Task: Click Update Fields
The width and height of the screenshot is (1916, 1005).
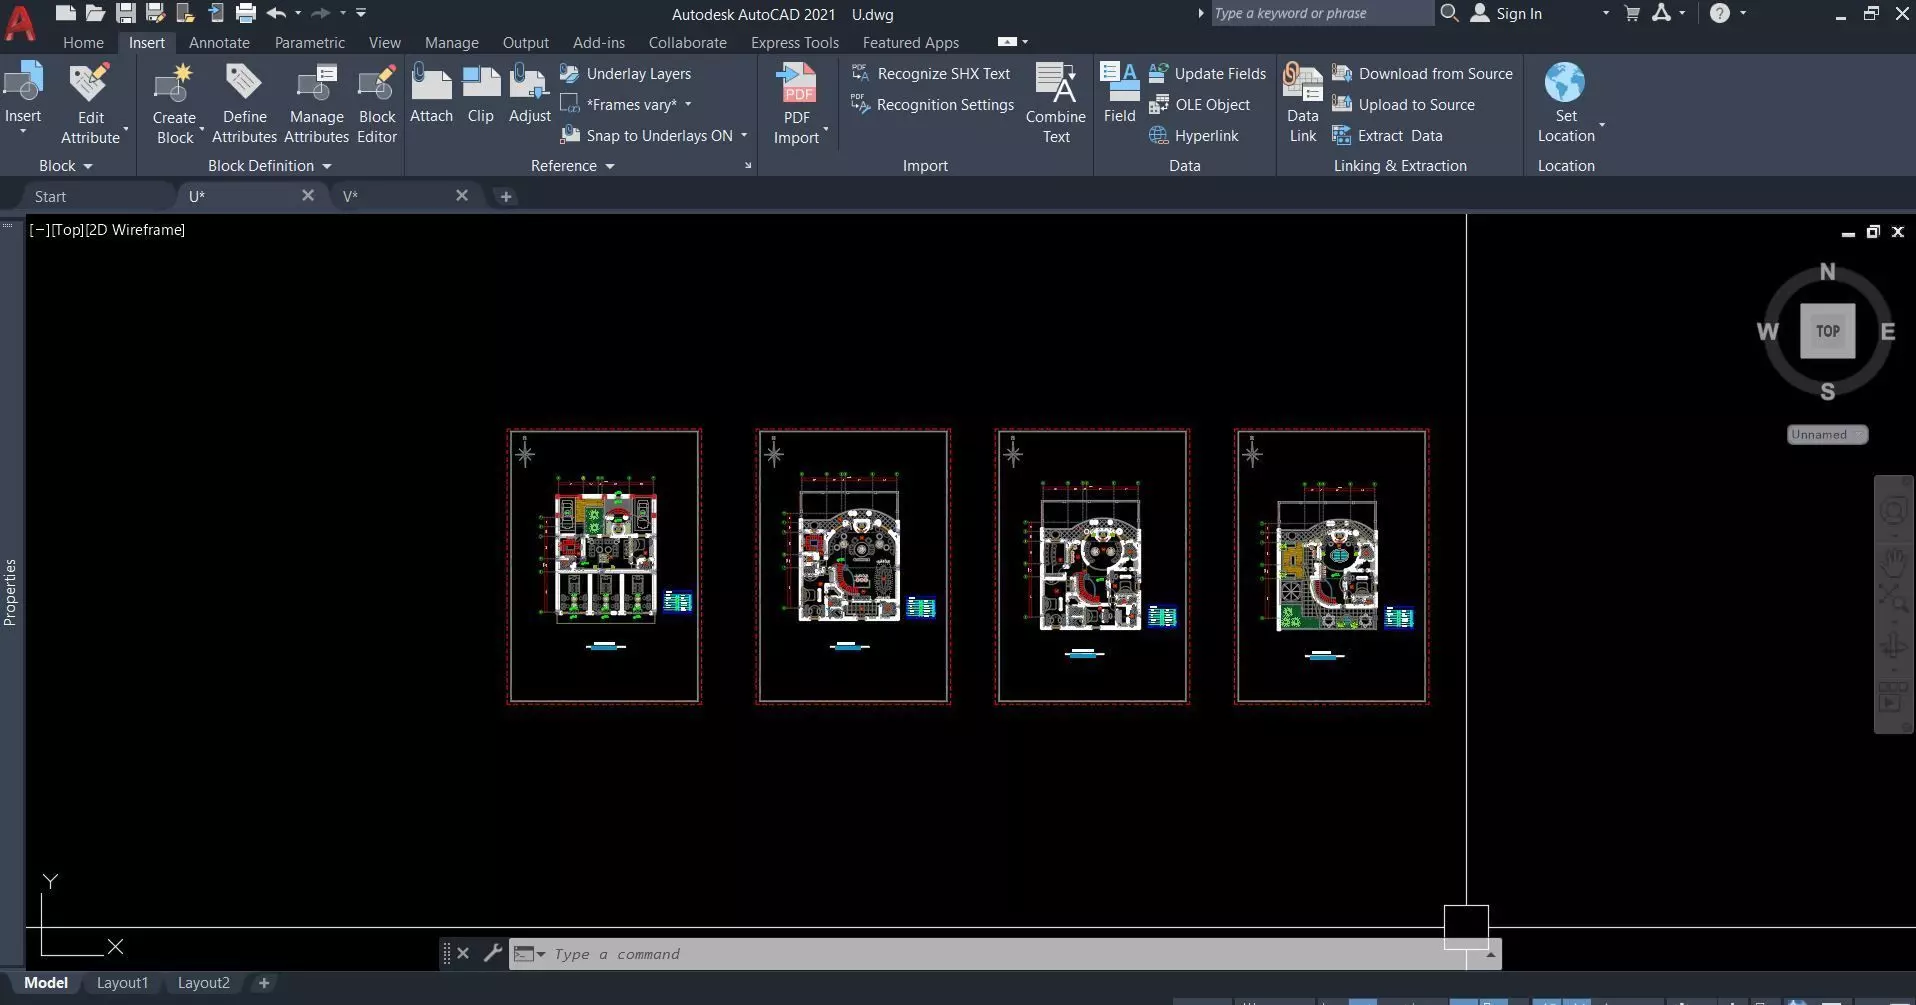Action: click(1208, 74)
